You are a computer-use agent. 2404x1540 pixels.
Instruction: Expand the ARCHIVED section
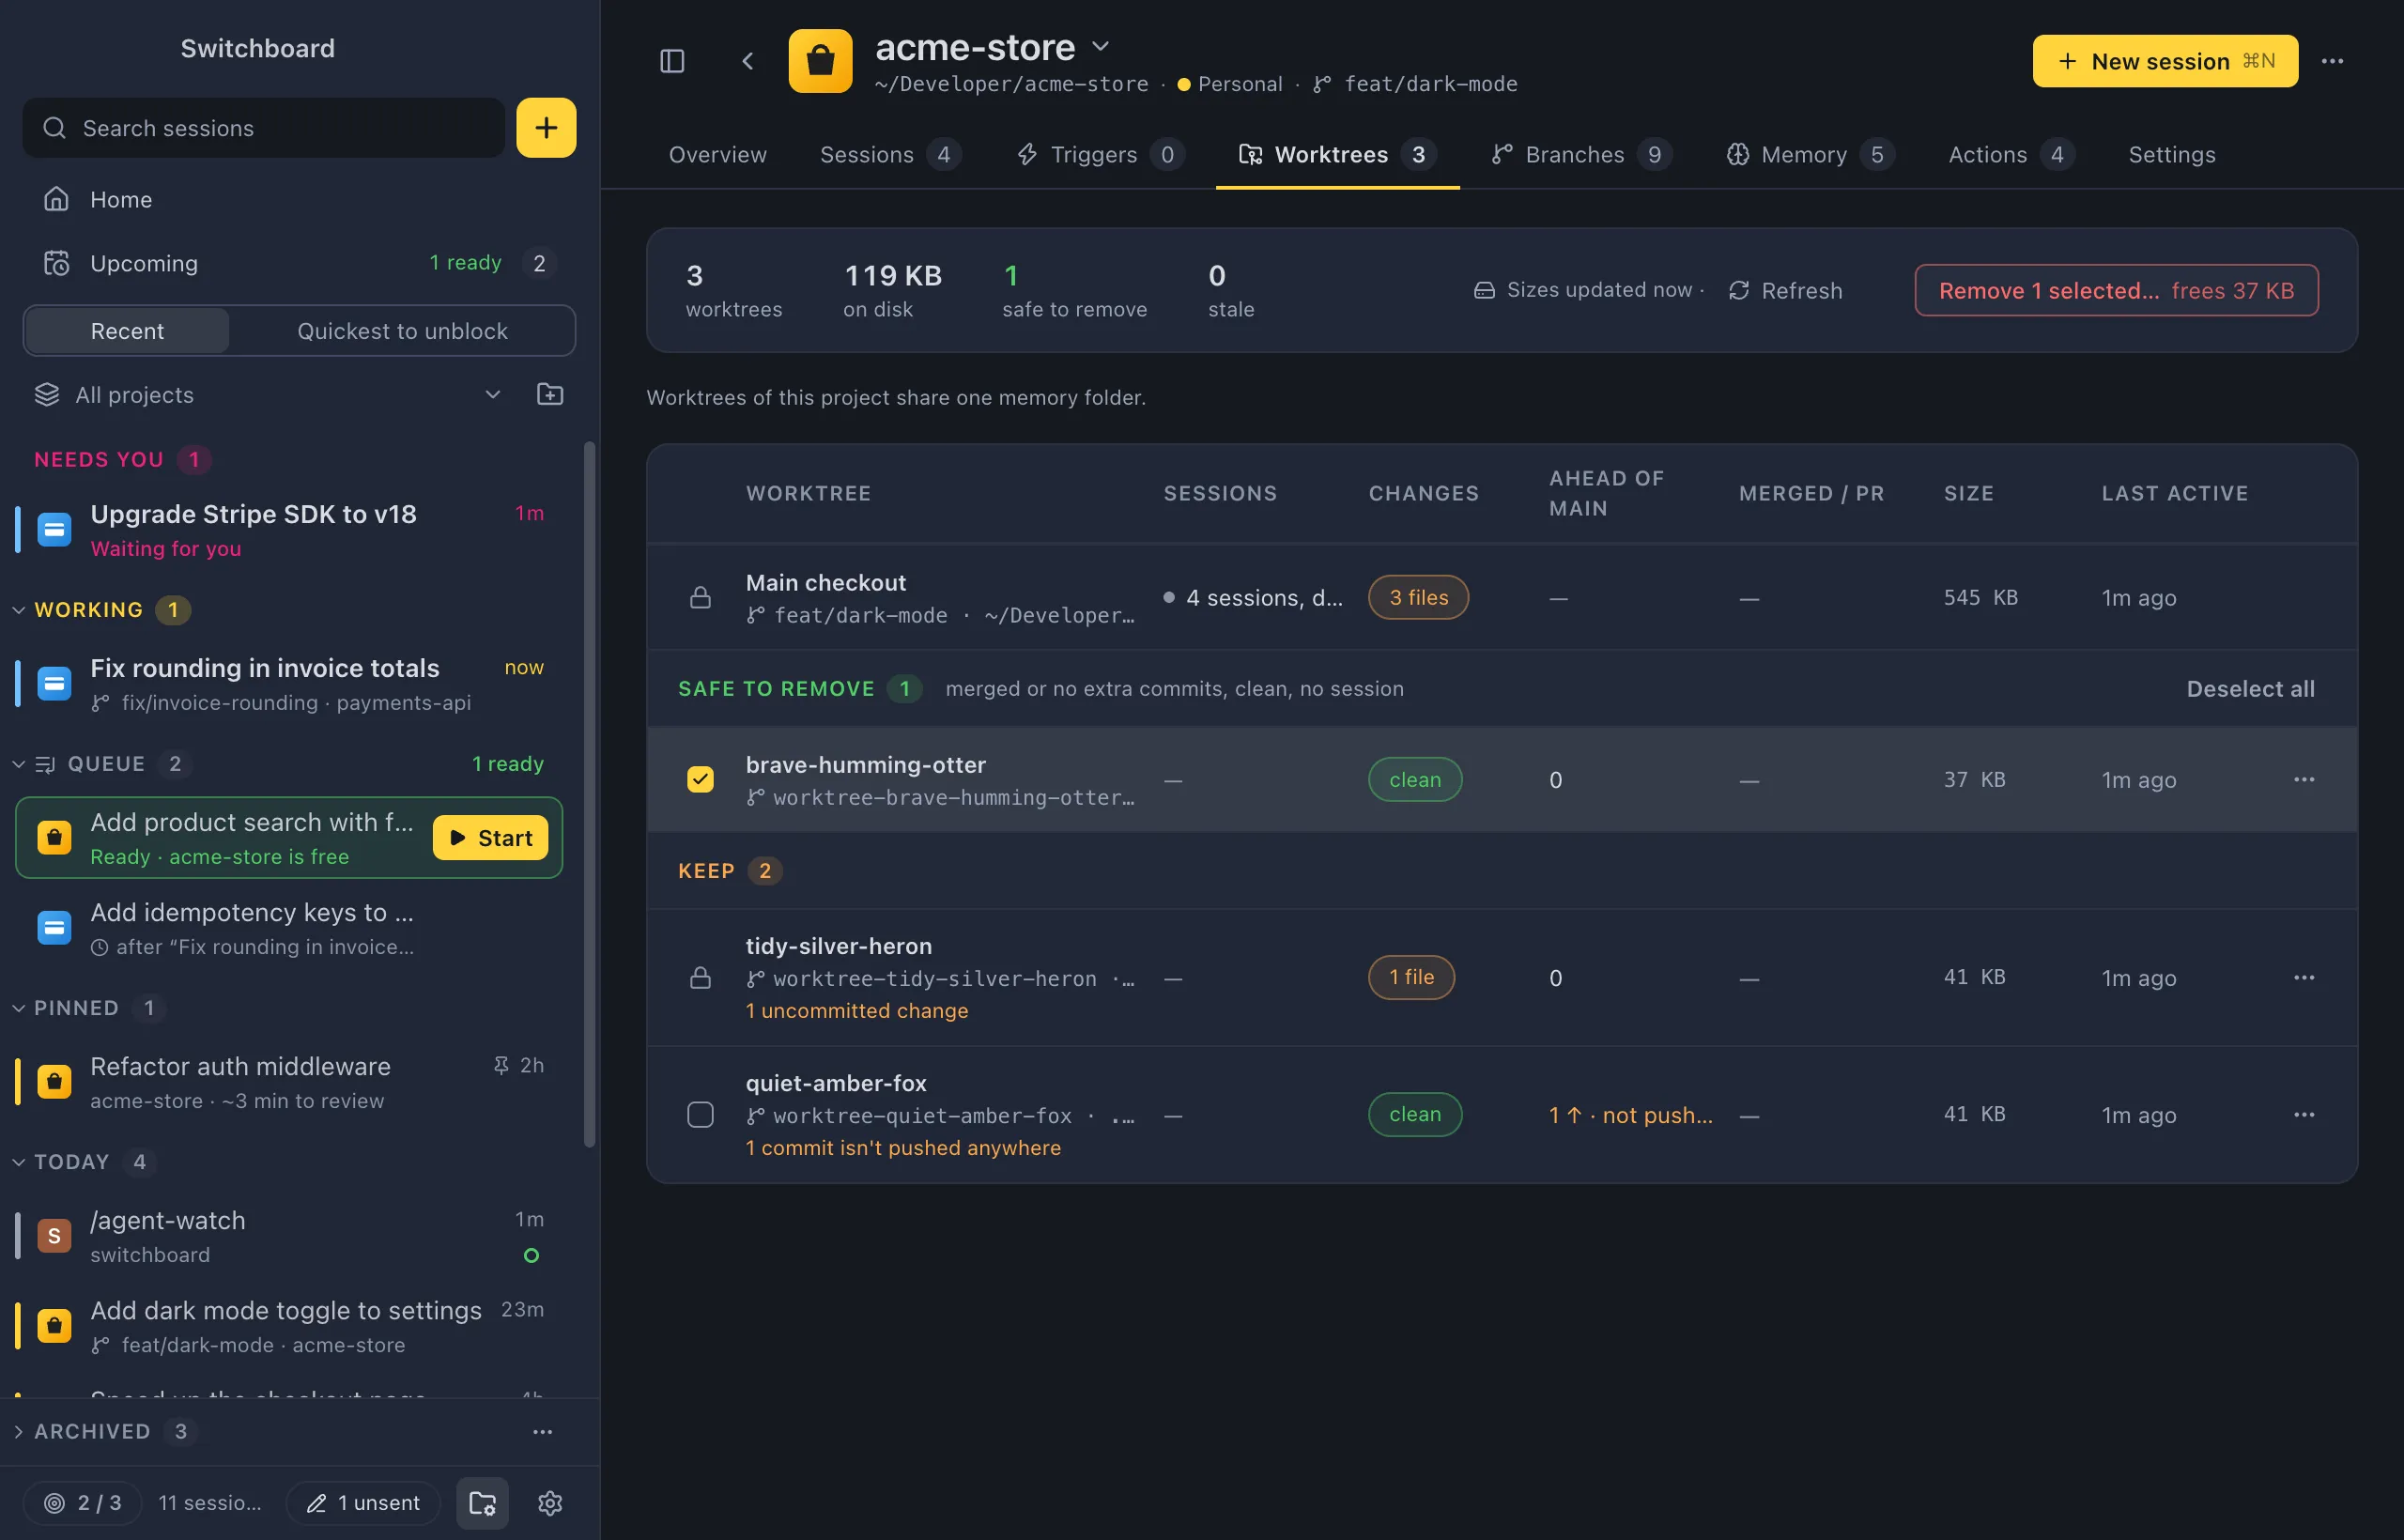18,1431
